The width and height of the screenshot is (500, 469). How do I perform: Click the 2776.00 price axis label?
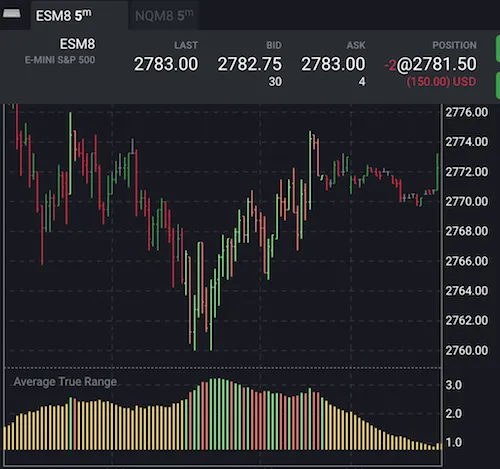coord(467,112)
